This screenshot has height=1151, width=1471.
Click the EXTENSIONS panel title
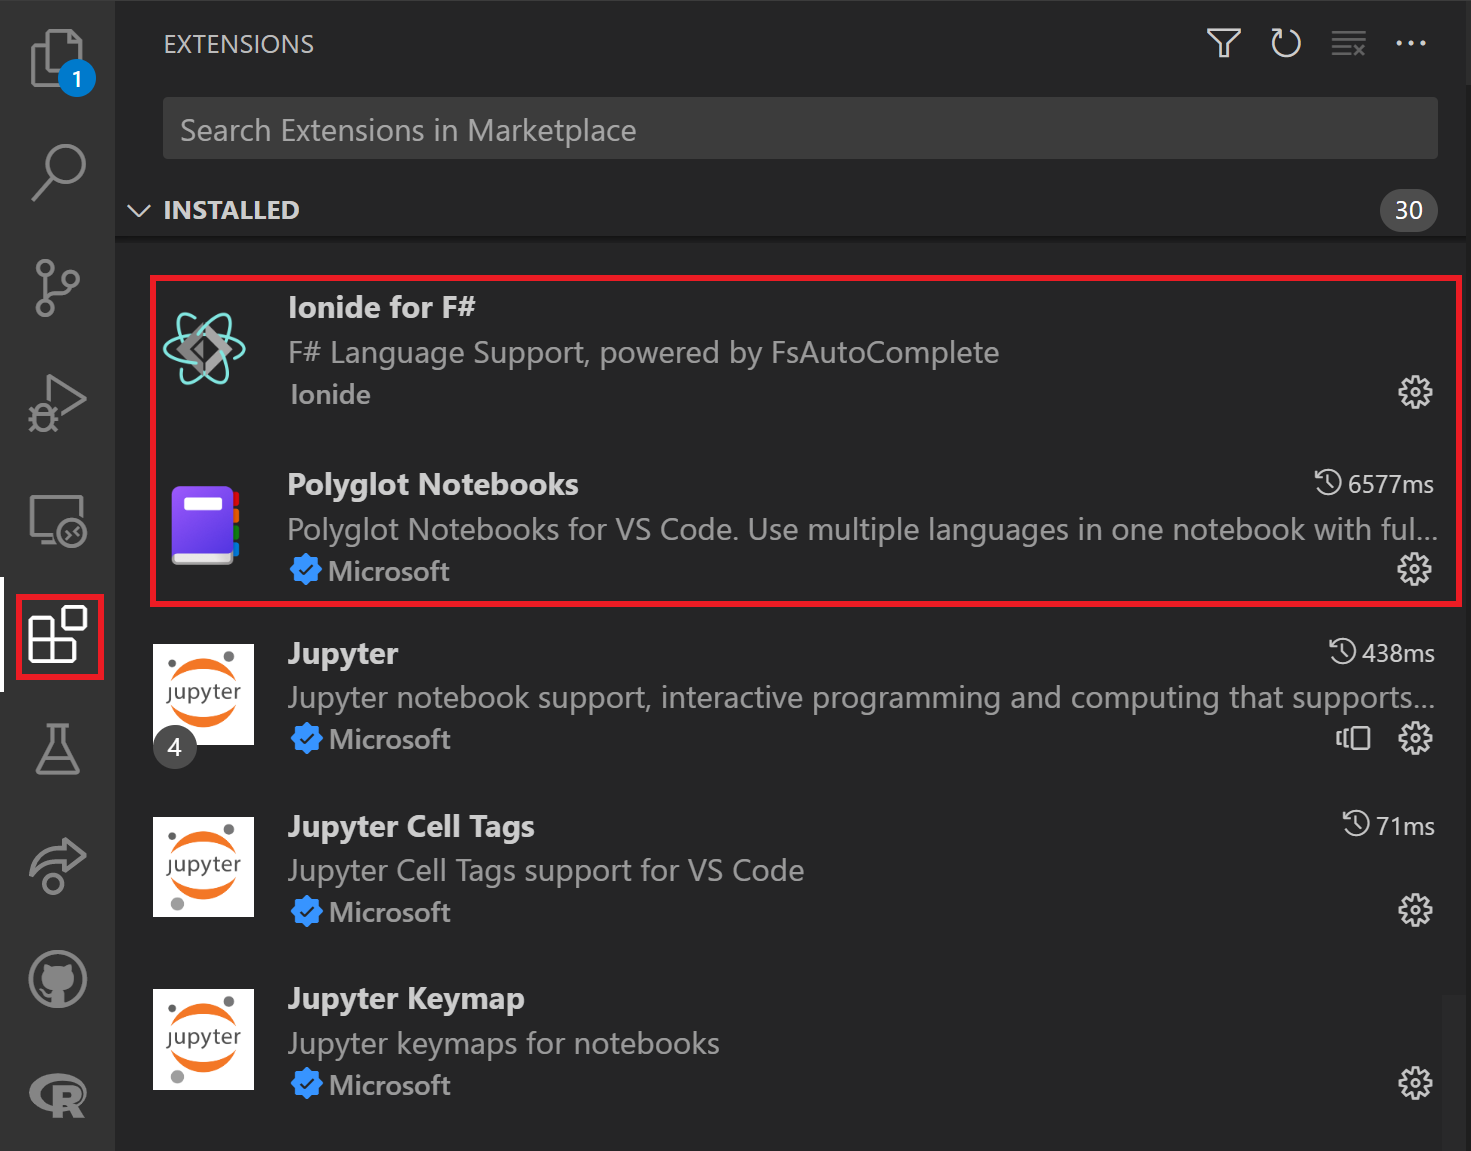[x=239, y=44]
